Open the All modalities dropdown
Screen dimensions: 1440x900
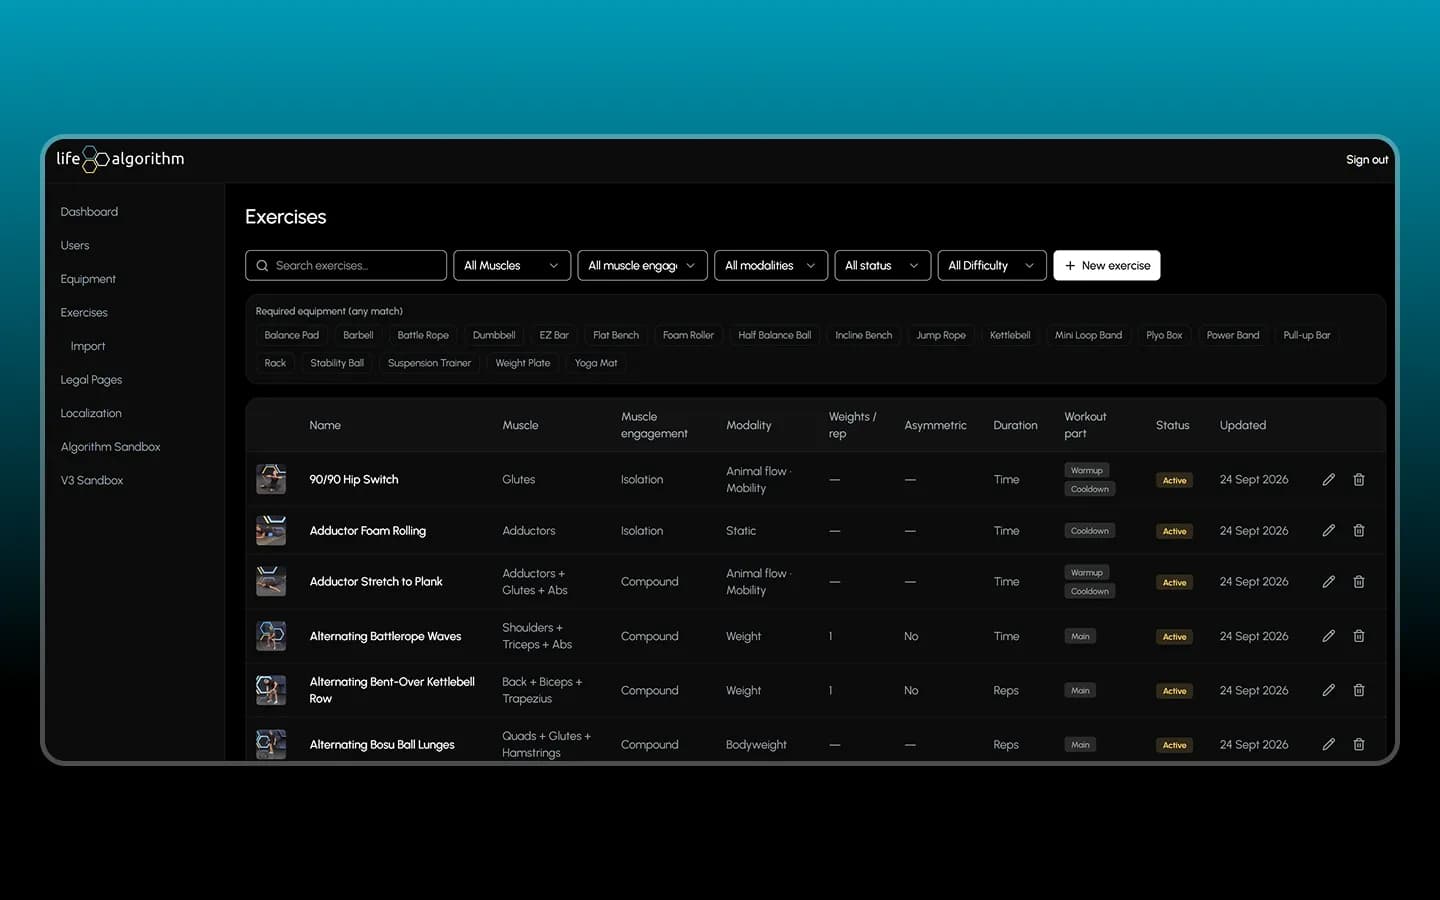point(771,265)
